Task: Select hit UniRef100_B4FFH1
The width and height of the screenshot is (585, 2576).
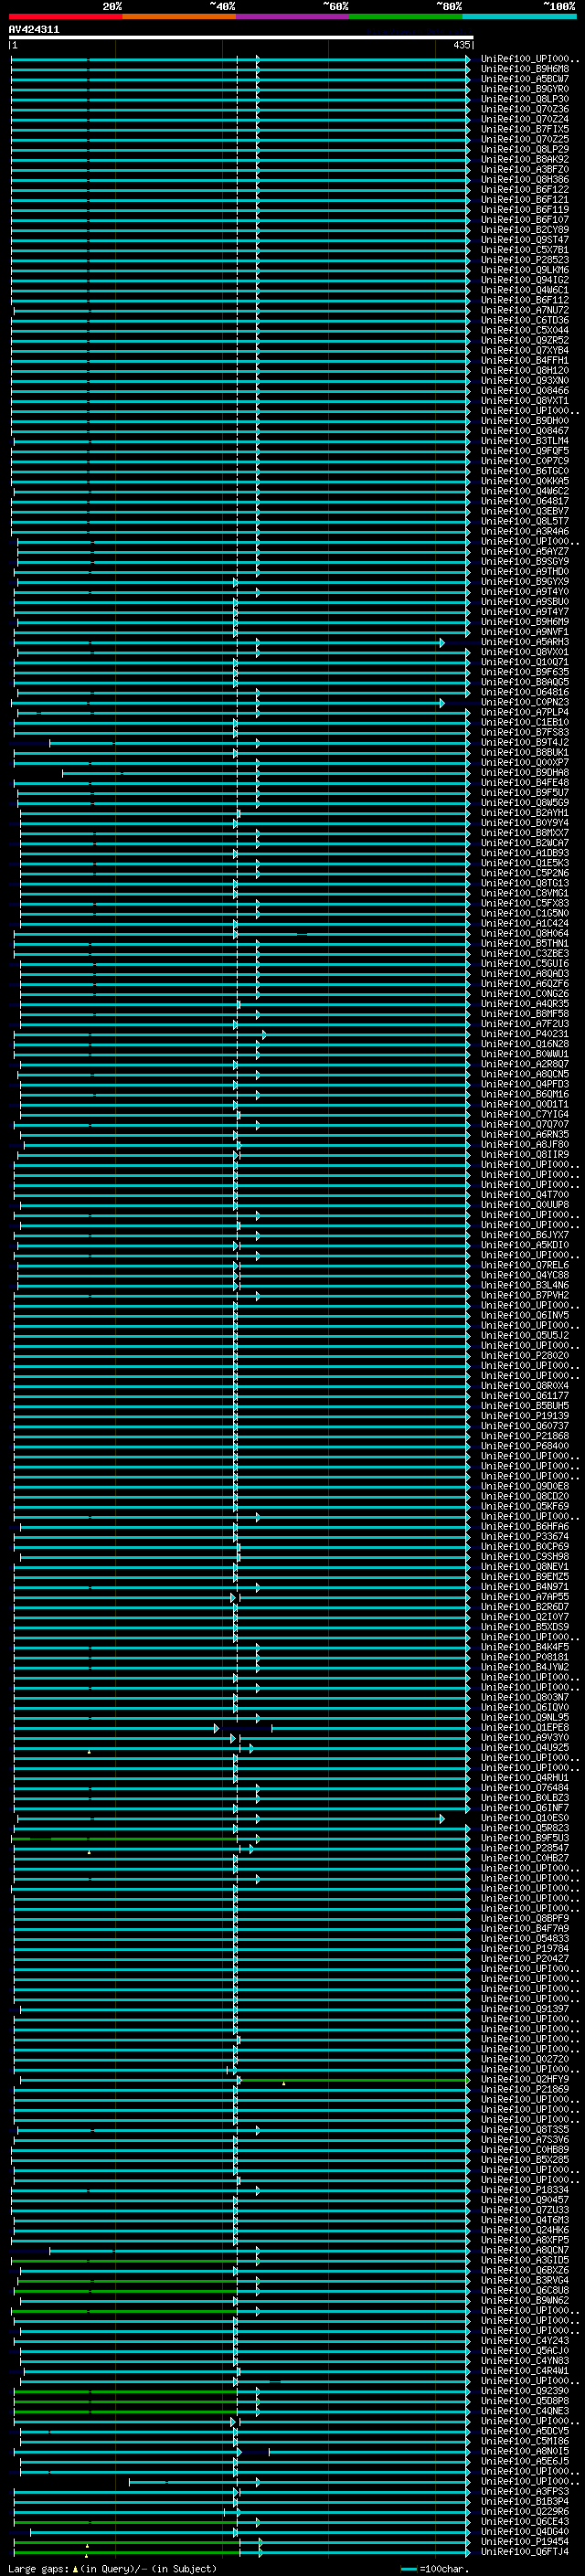Action: [525, 360]
